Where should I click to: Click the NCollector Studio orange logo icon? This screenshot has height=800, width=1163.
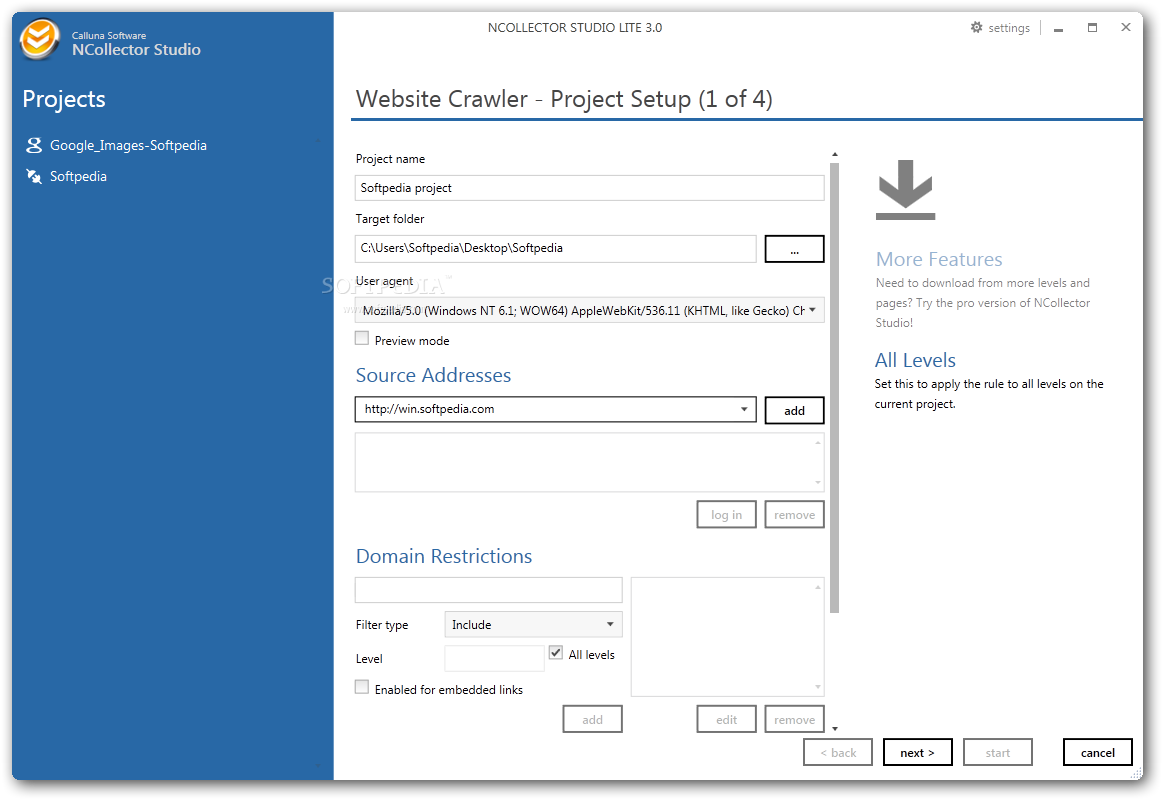click(39, 39)
